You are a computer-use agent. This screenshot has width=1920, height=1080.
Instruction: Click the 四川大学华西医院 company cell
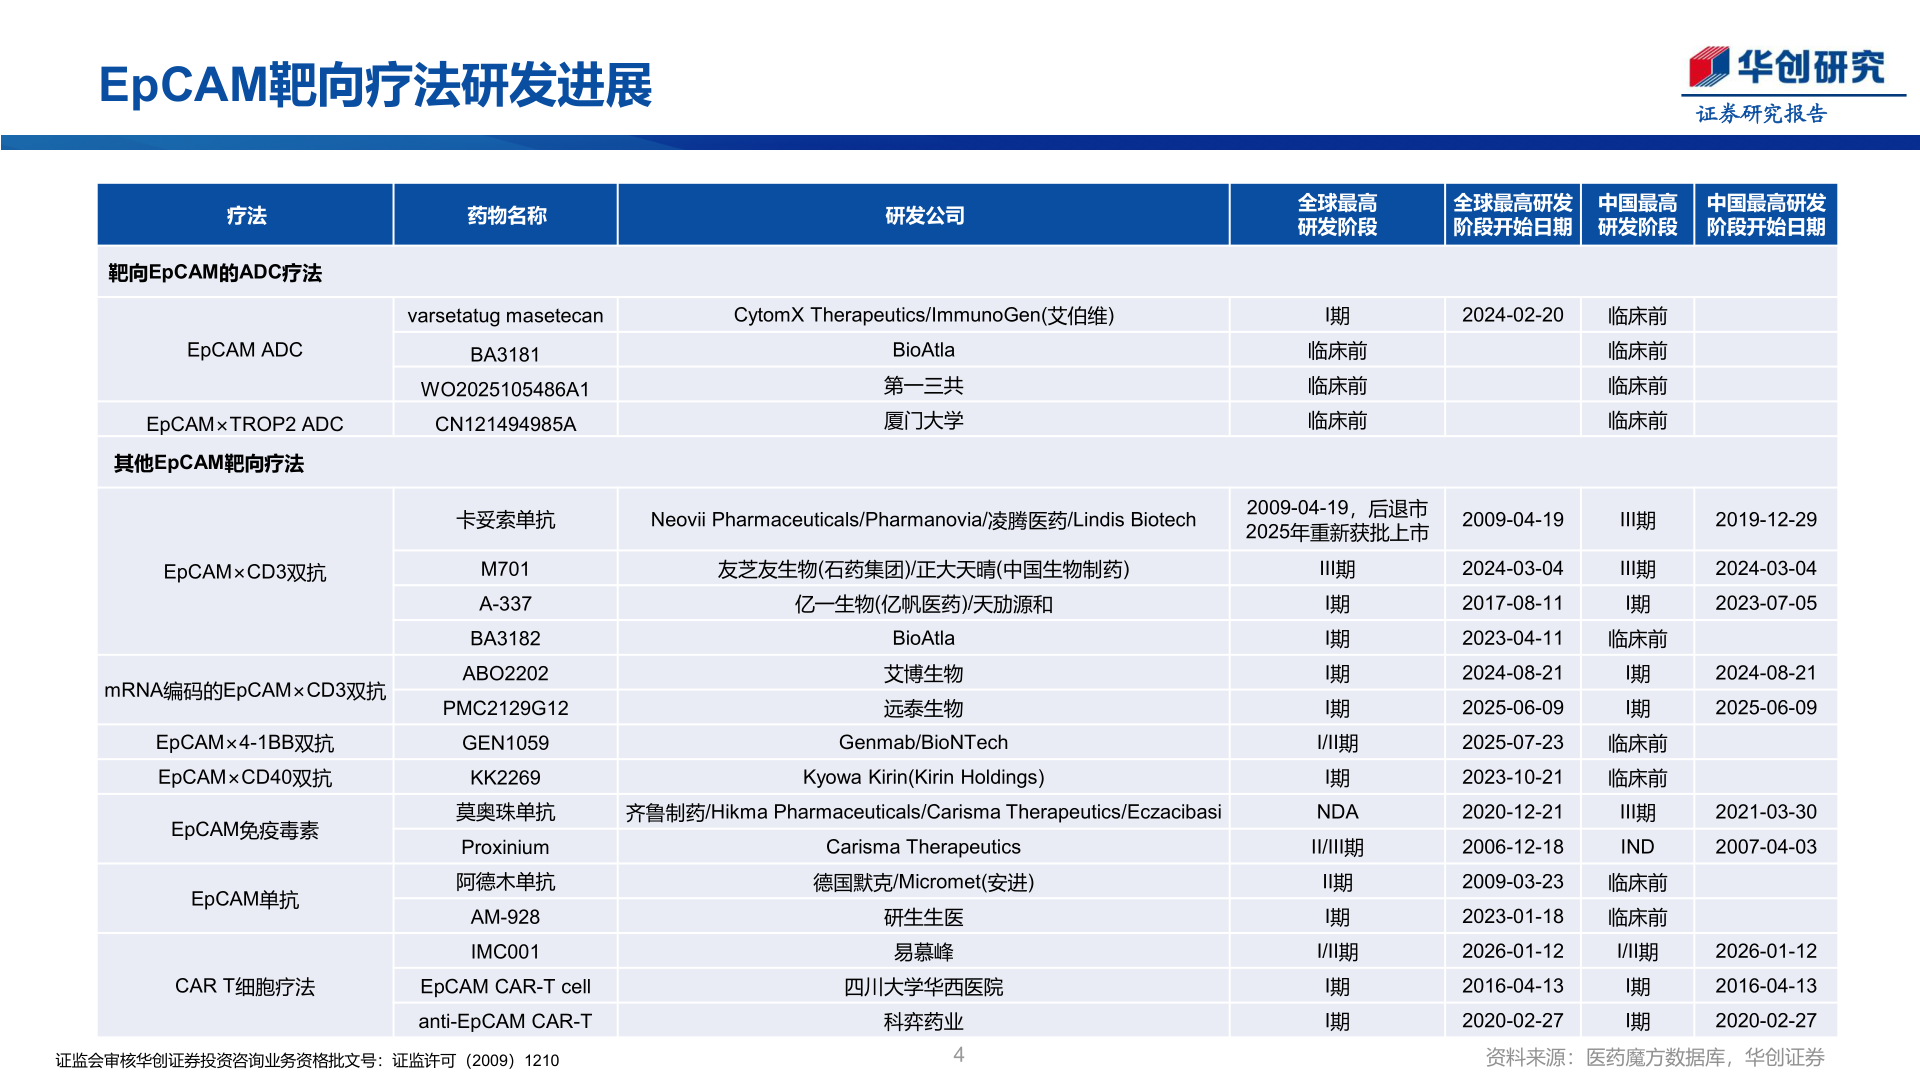point(924,986)
